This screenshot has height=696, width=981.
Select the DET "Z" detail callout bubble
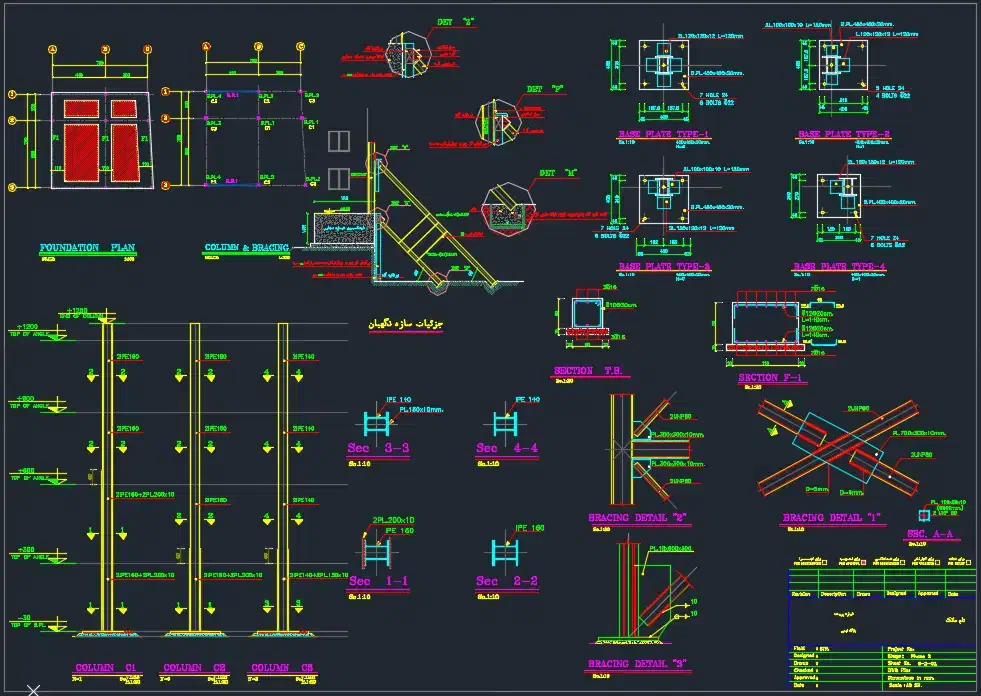[x=407, y=53]
